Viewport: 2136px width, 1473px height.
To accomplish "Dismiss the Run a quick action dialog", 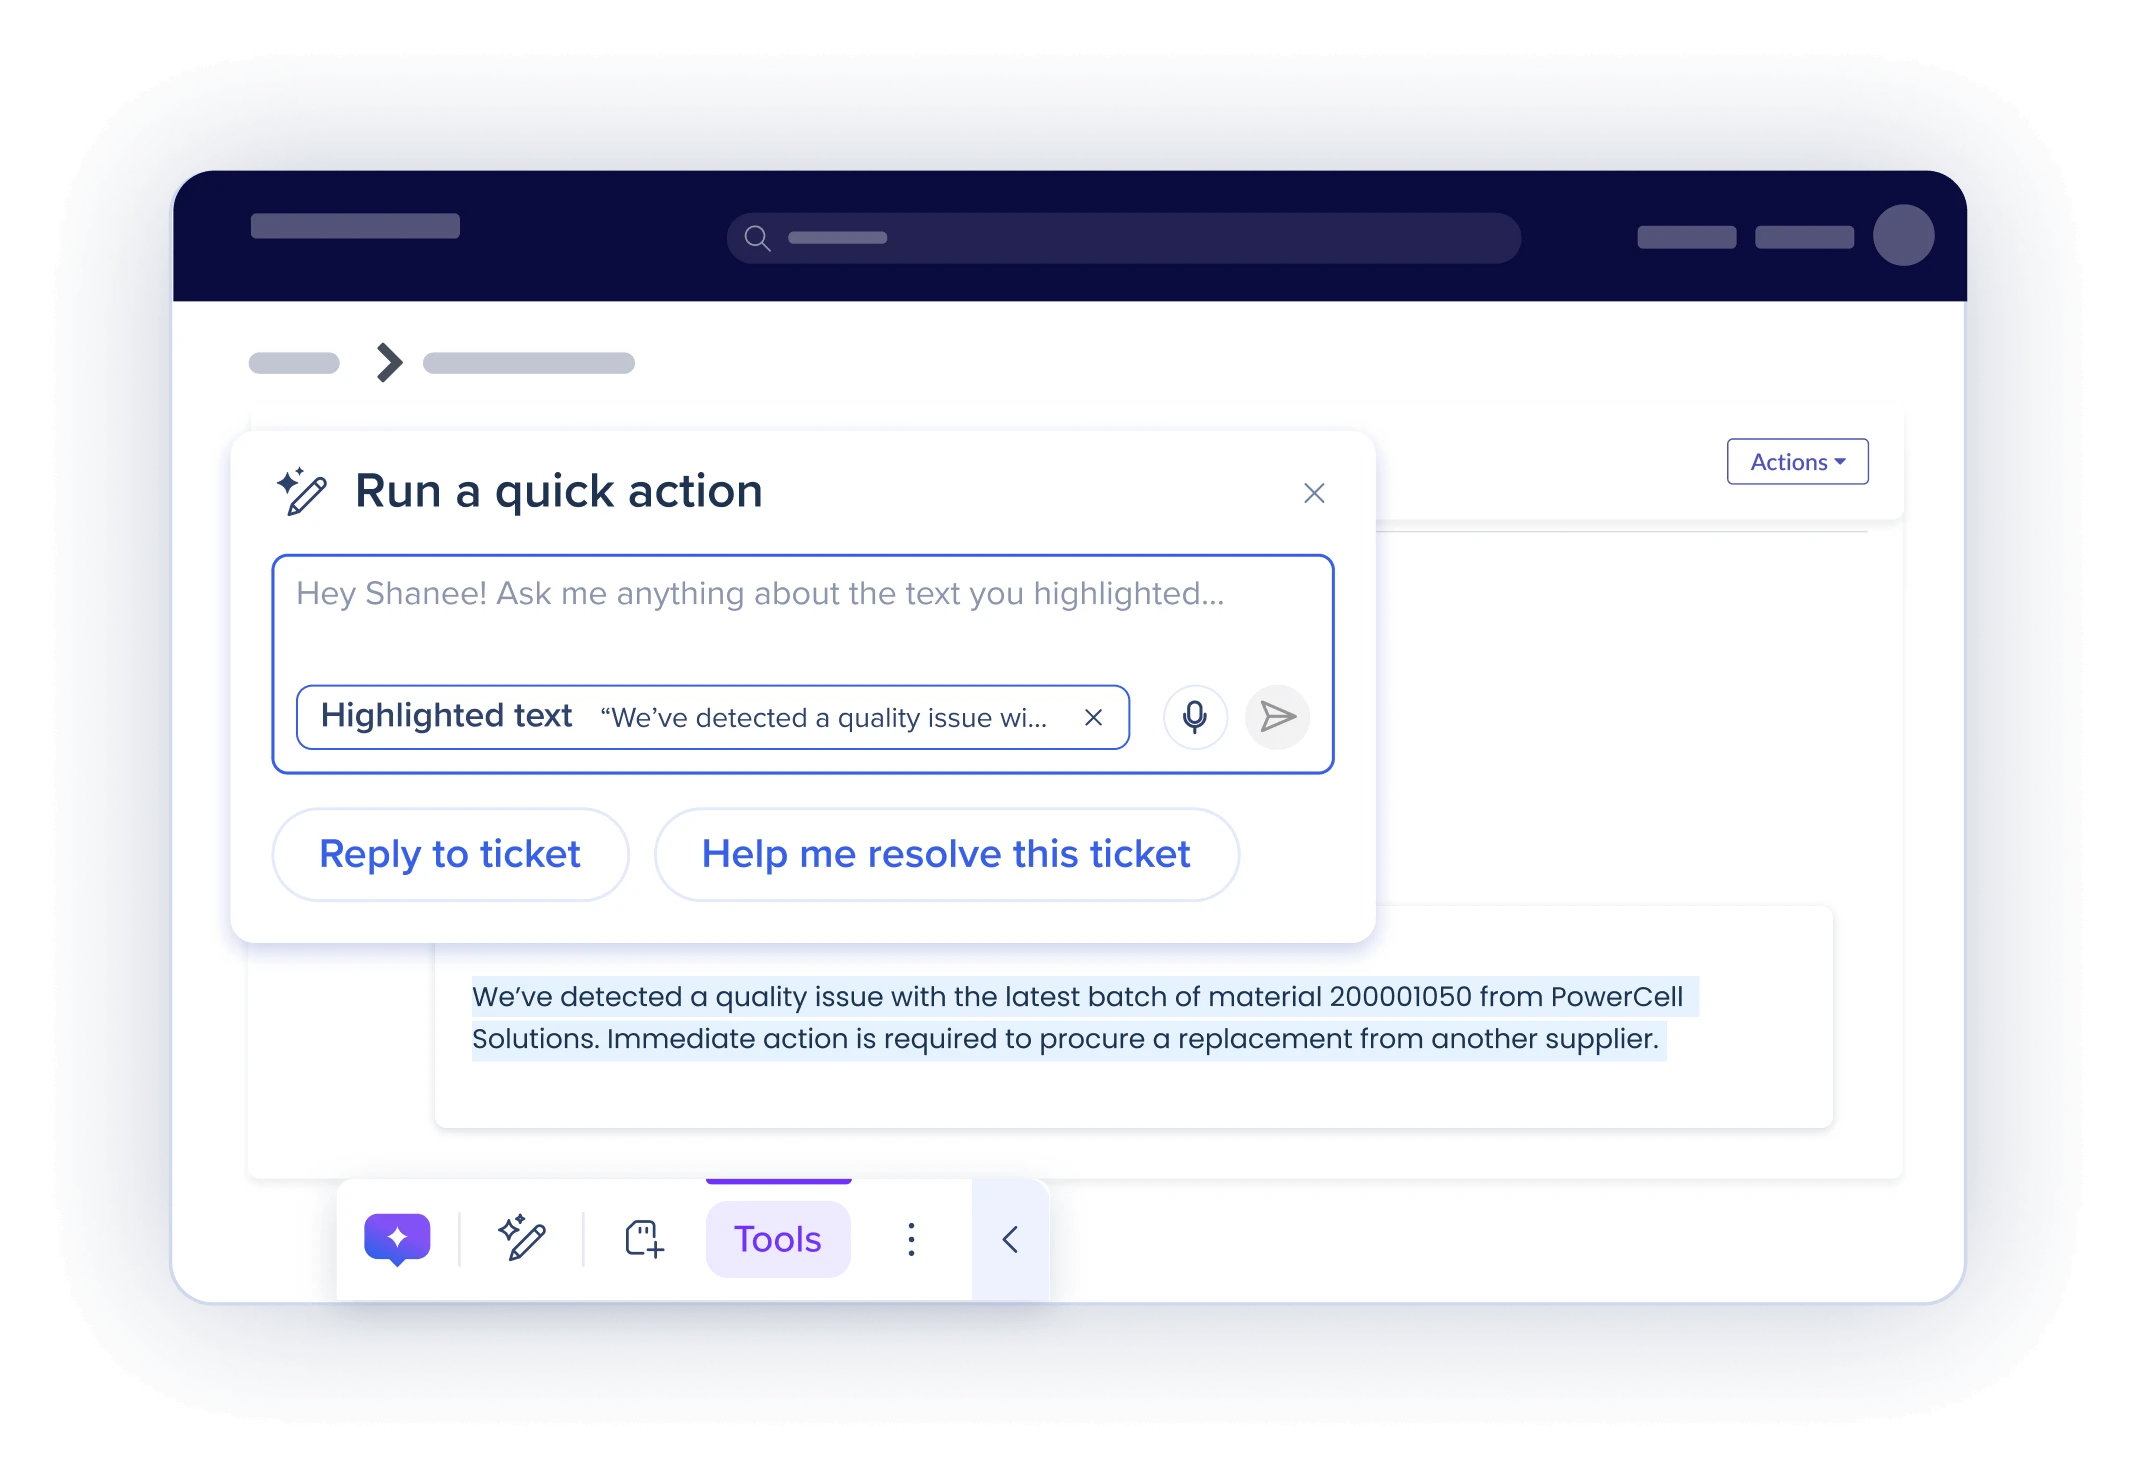I will tap(1313, 493).
